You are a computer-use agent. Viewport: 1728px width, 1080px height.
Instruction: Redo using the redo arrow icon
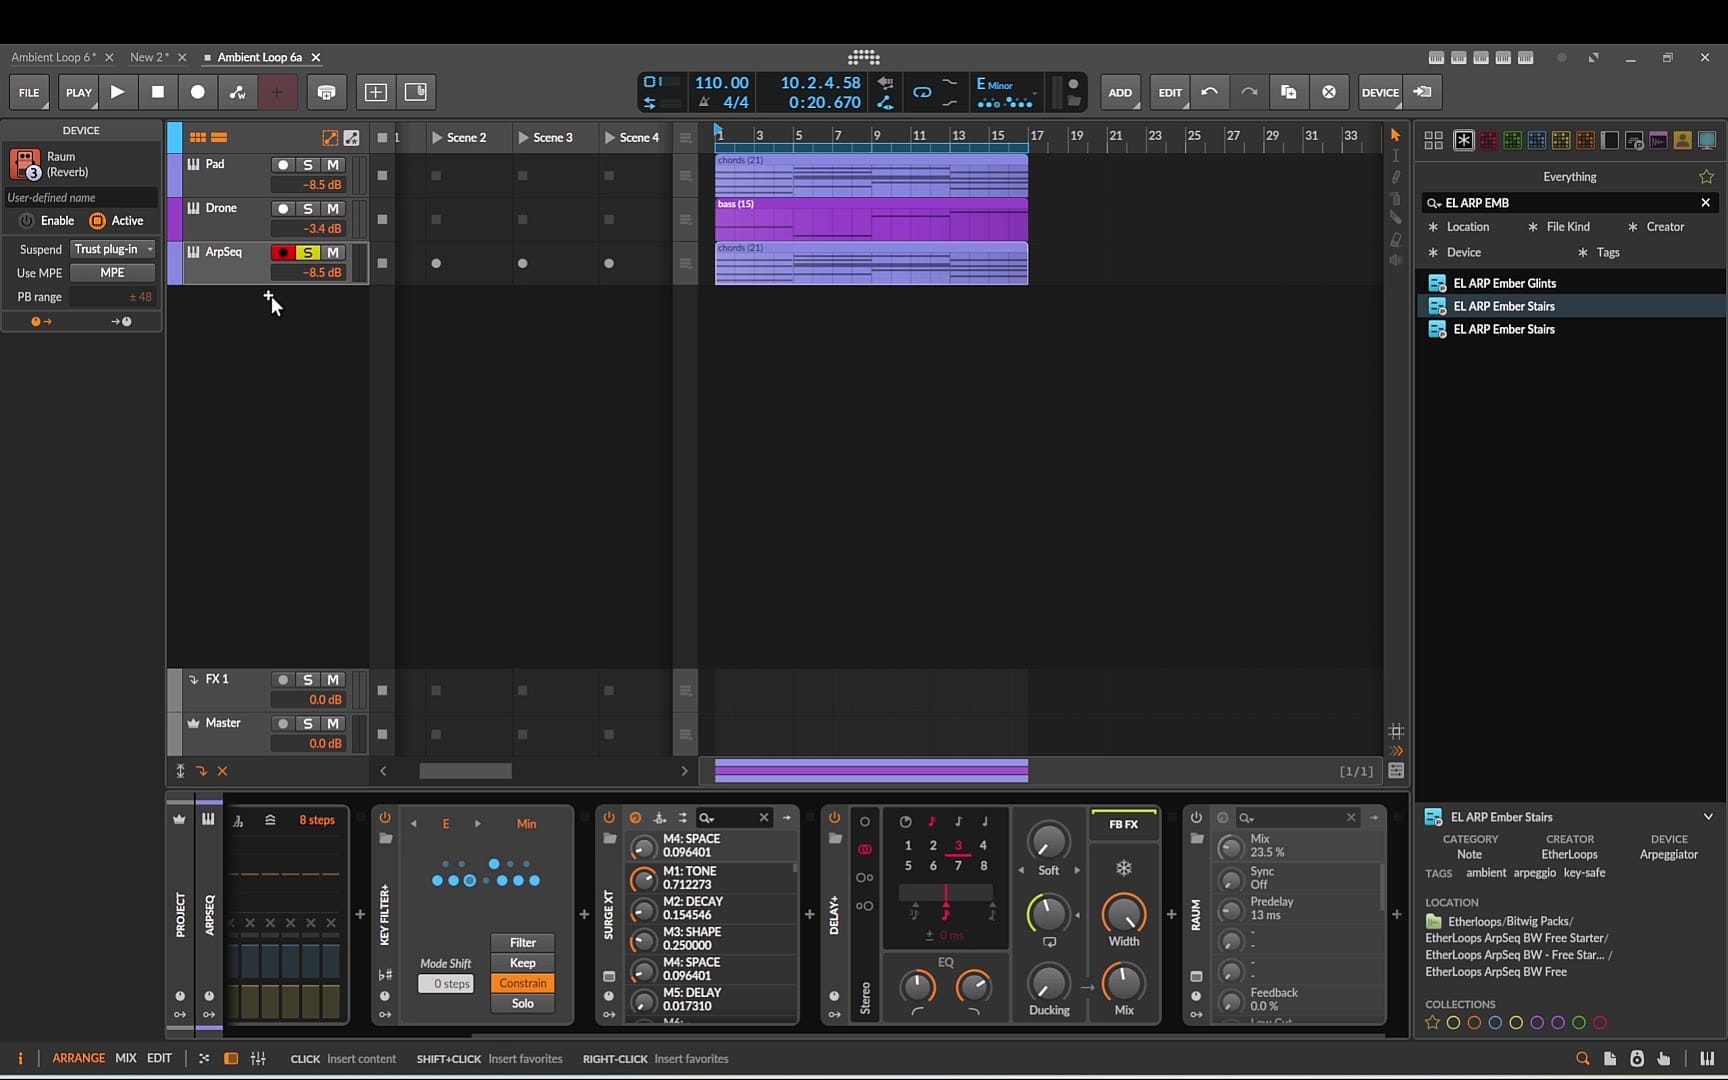click(x=1249, y=92)
